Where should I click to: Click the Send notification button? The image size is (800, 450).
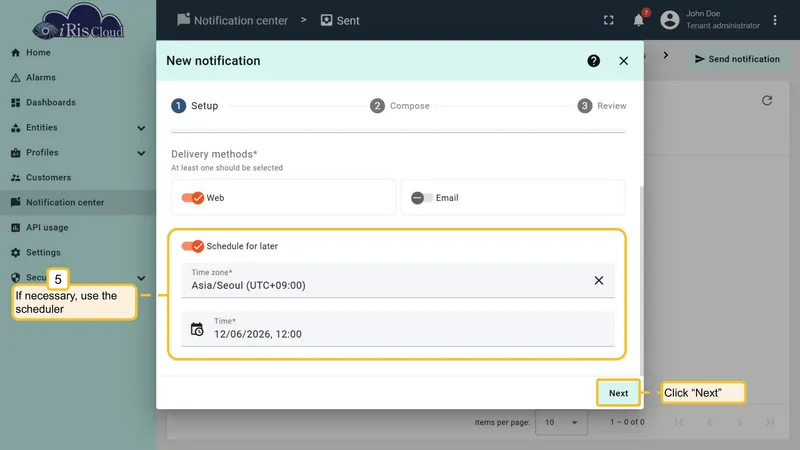click(x=737, y=59)
